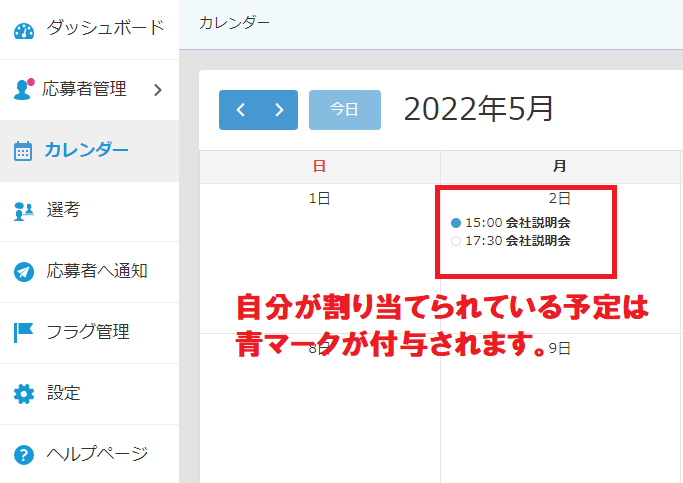Screen dimensions: 683x483
Task: Expand the 応募者管理 submenu chevron
Action: (x=157, y=90)
